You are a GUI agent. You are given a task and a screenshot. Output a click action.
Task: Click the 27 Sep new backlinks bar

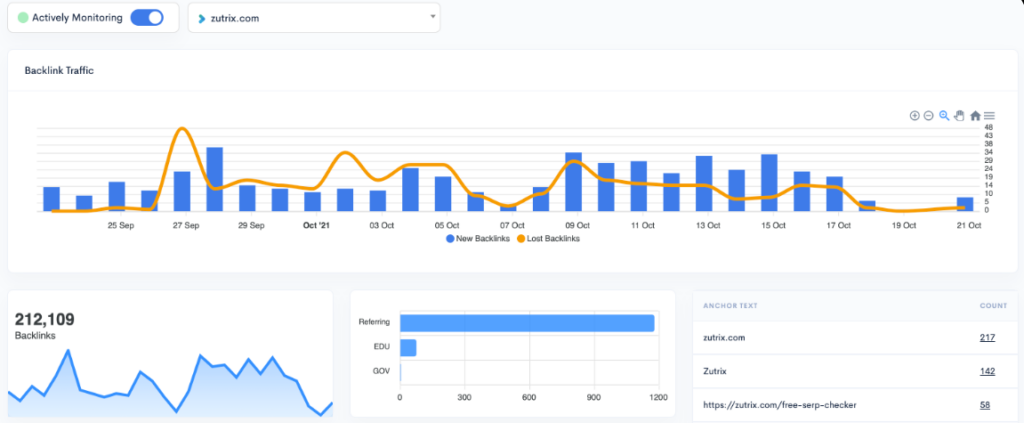tap(182, 191)
